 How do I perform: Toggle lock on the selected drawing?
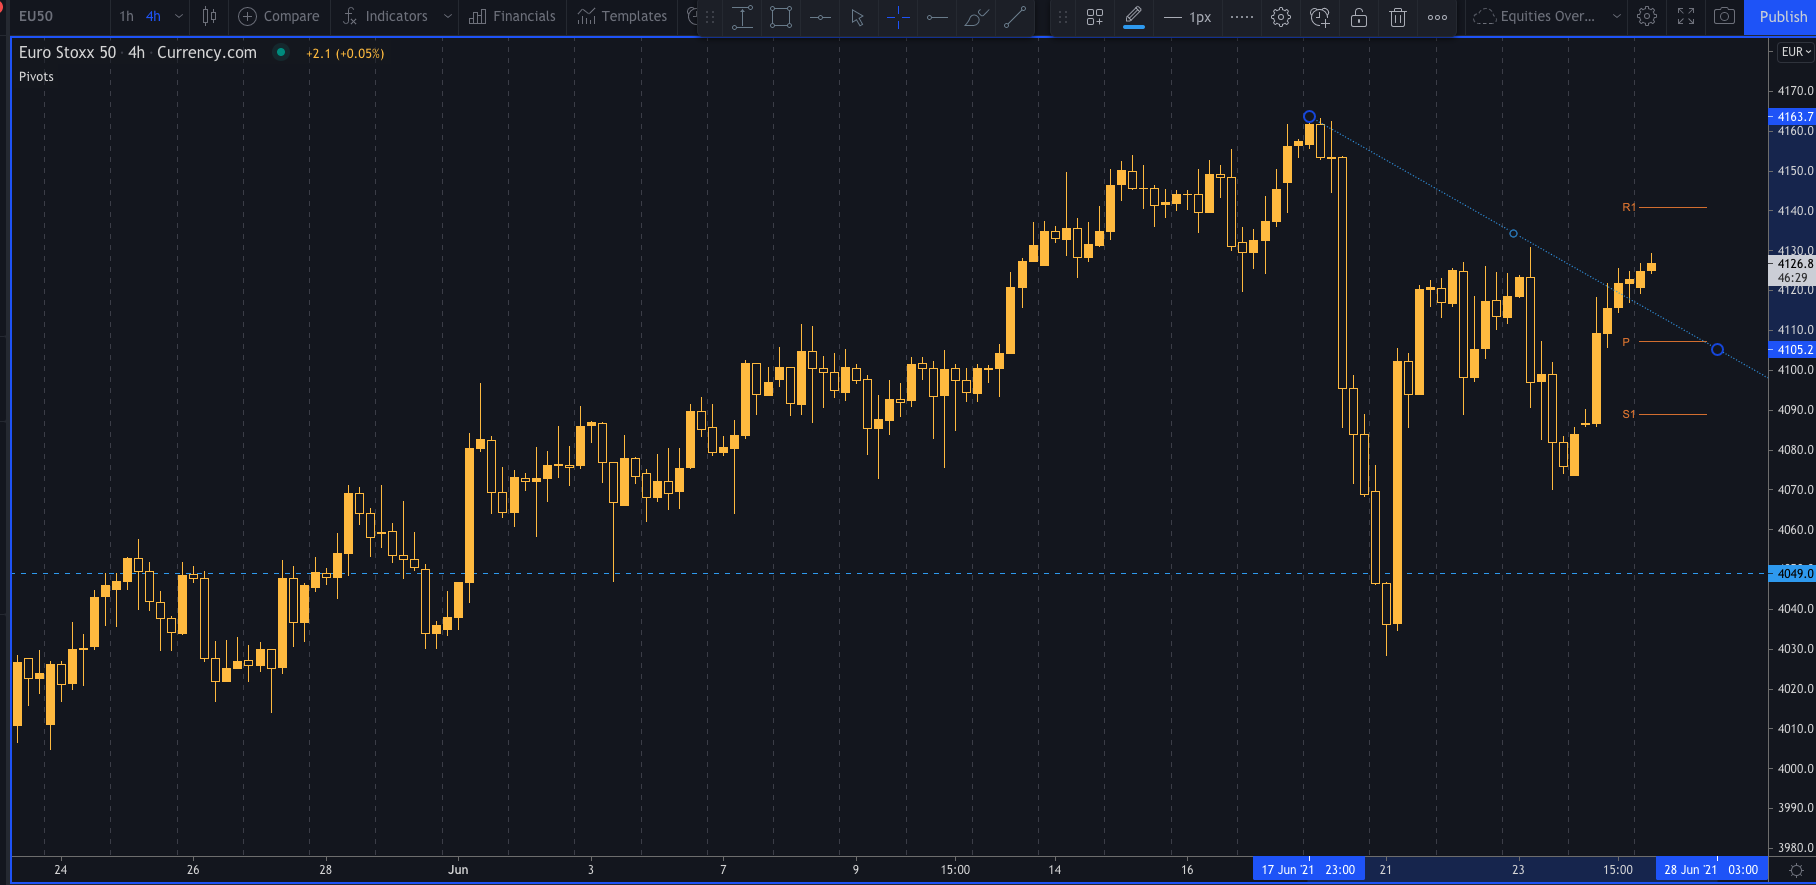(x=1359, y=17)
